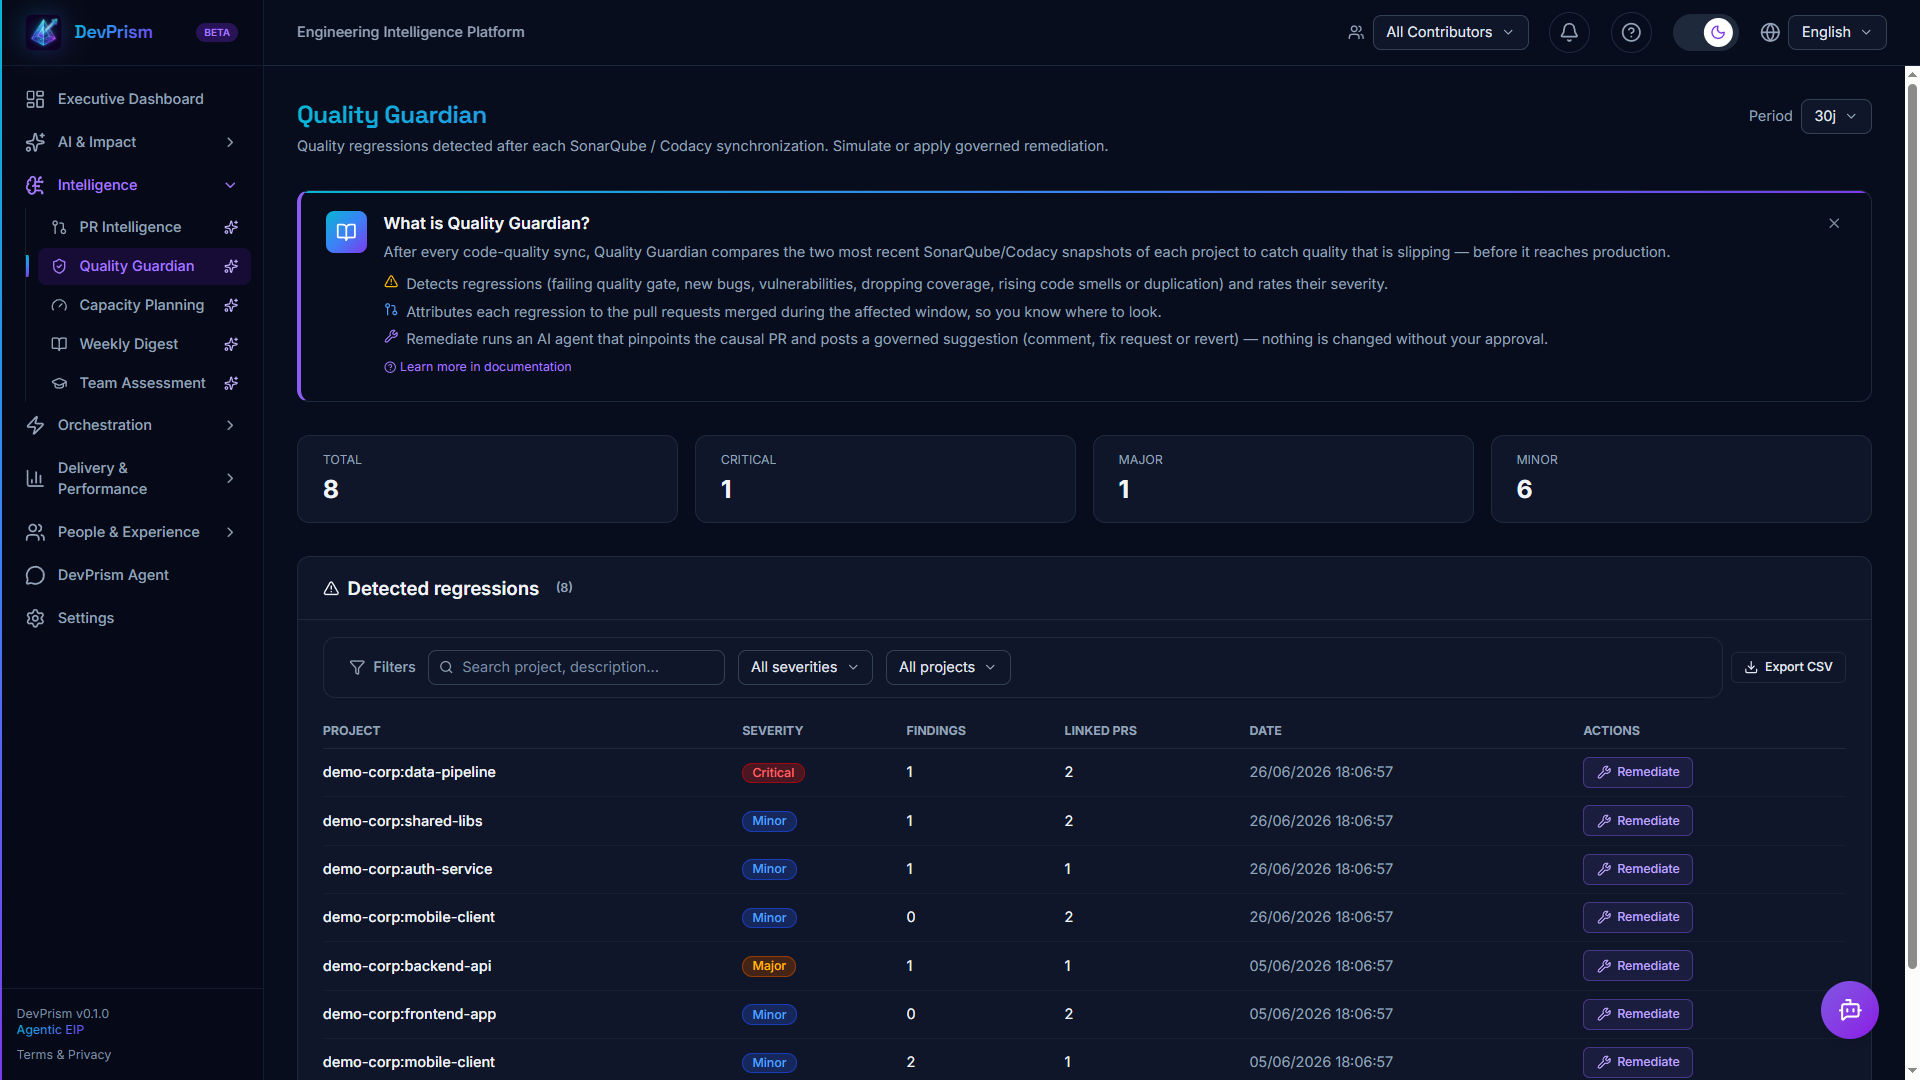Close the What is Quality Guardian banner

pyautogui.click(x=1834, y=223)
